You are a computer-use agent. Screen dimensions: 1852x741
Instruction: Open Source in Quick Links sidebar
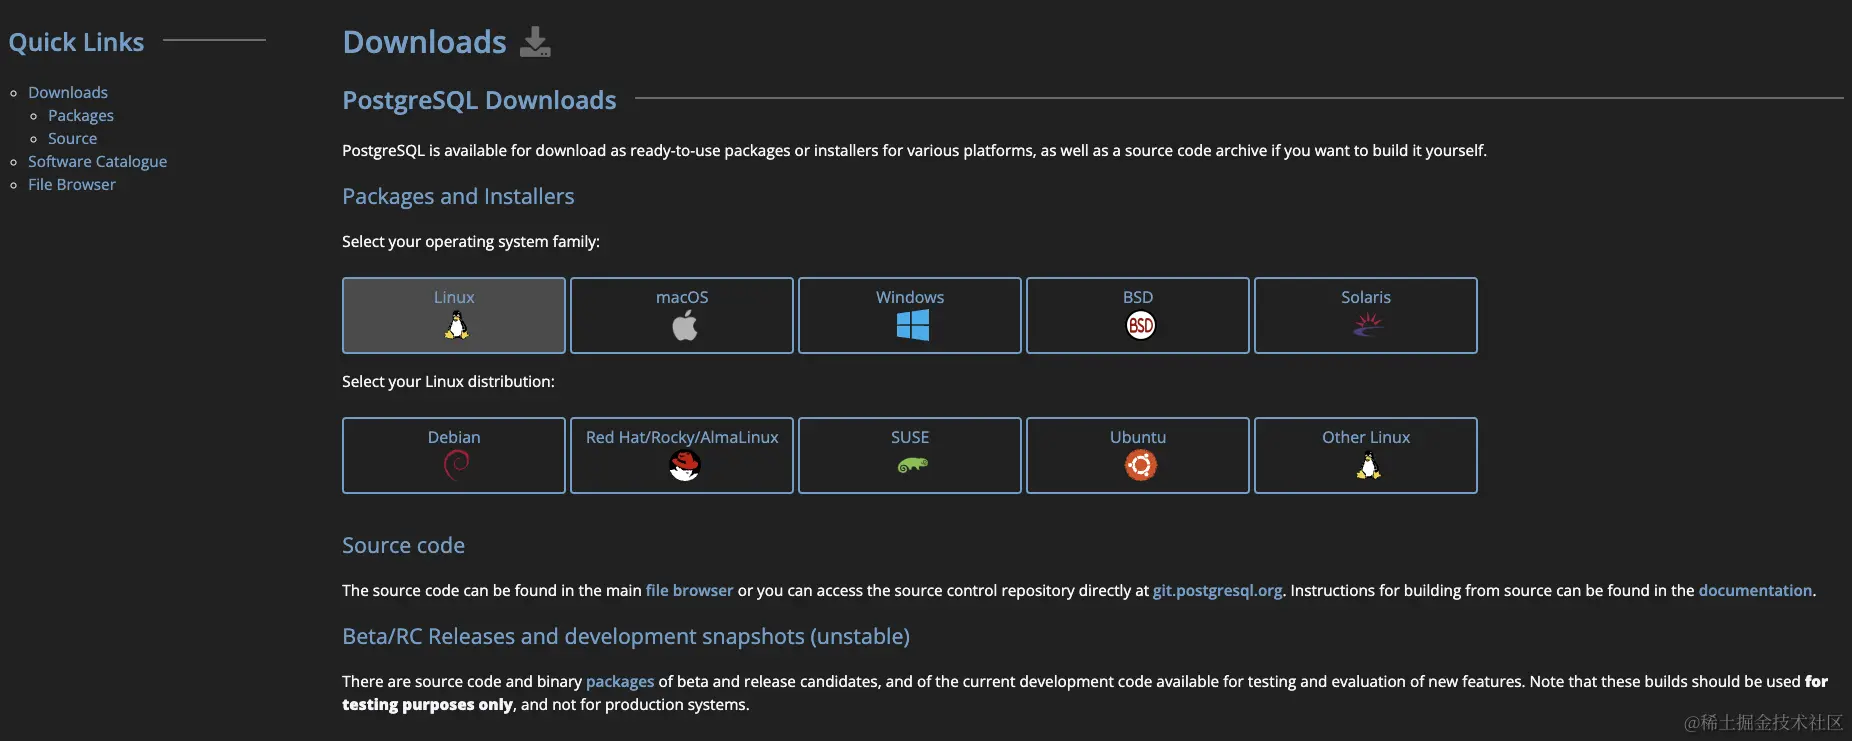click(x=73, y=138)
